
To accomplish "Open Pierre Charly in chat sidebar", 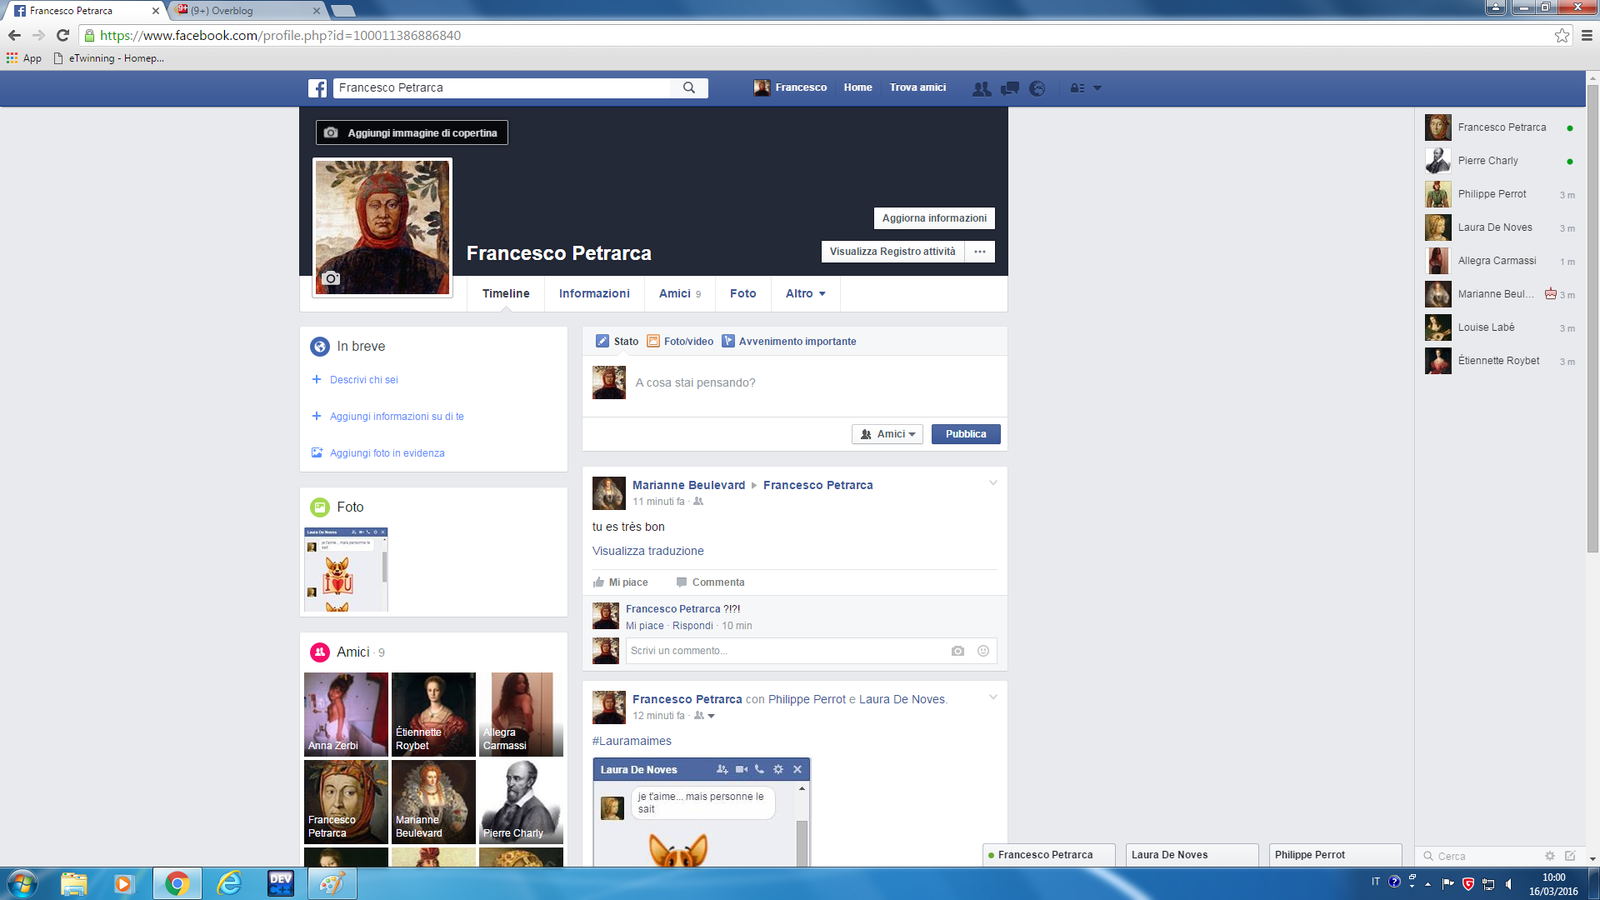I will pos(1500,161).
